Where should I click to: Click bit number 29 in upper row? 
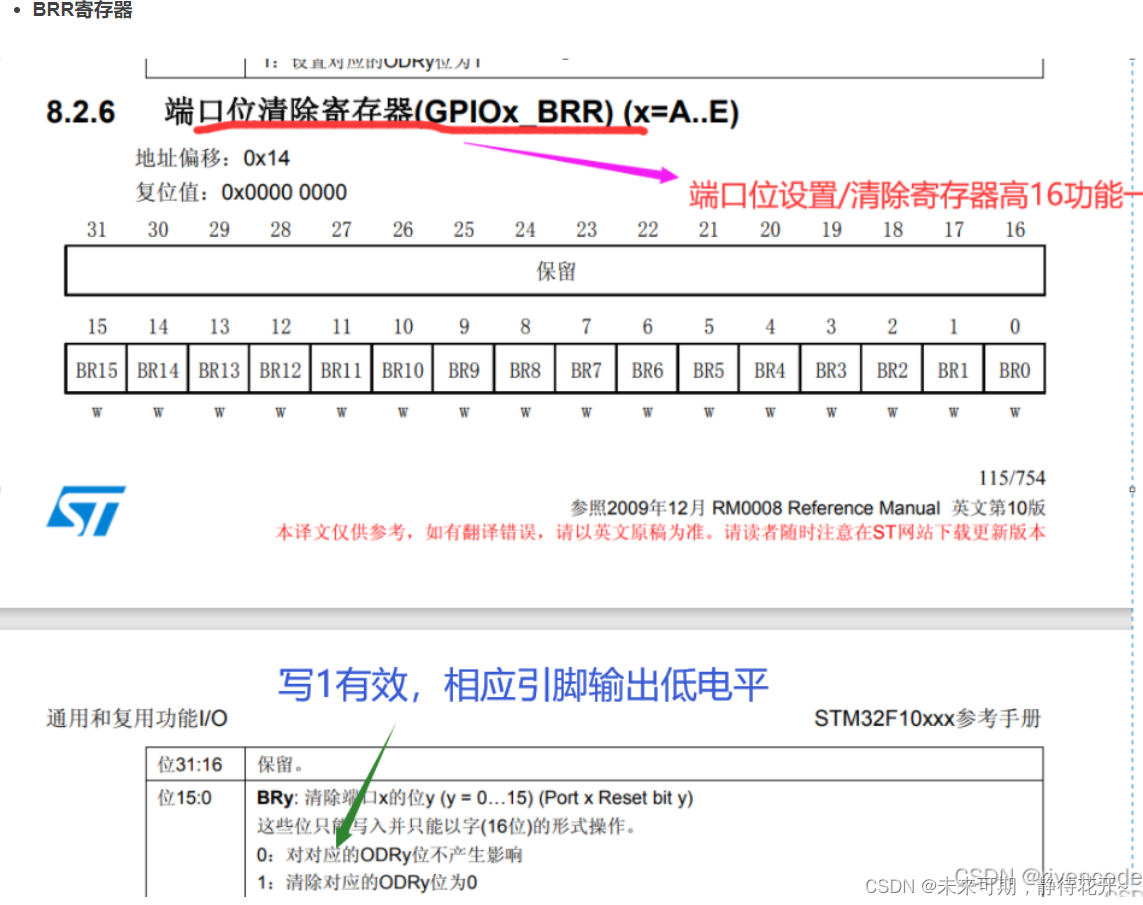(x=219, y=230)
